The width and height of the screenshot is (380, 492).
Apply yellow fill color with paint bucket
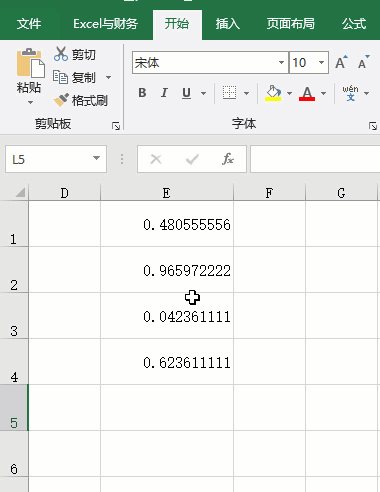tap(273, 93)
